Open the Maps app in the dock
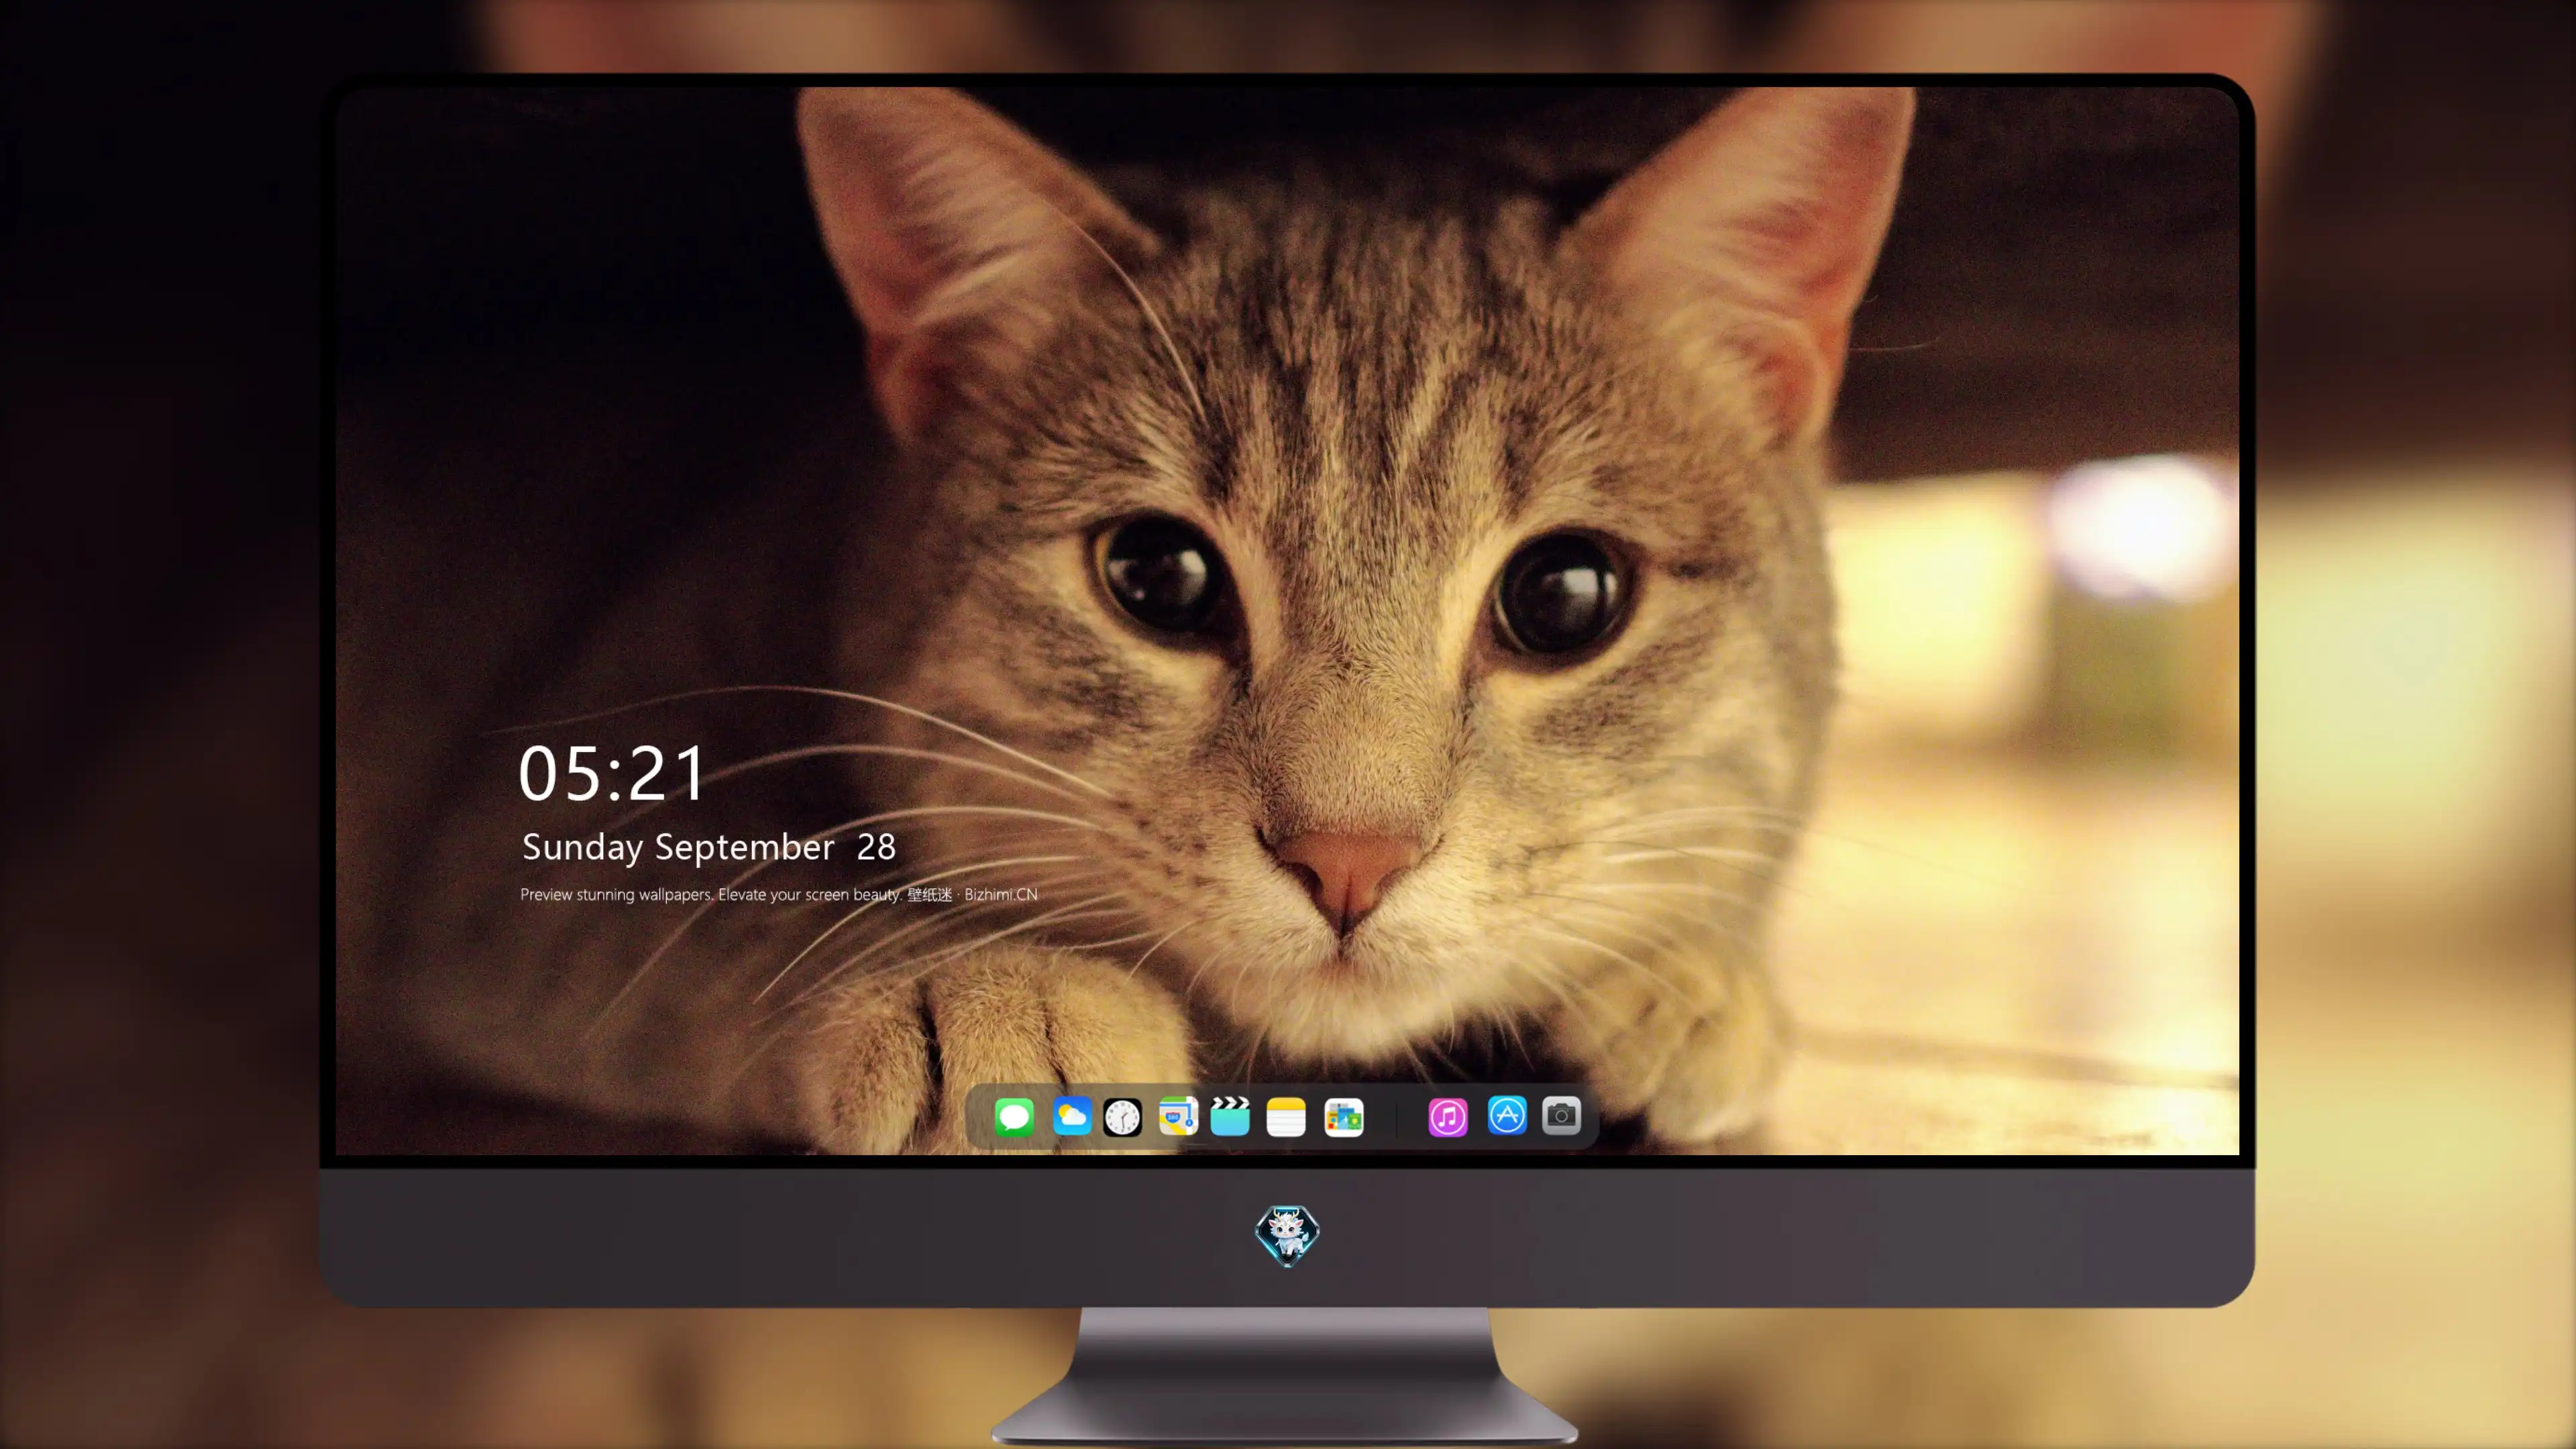The image size is (2576, 1449). pos(1178,1116)
